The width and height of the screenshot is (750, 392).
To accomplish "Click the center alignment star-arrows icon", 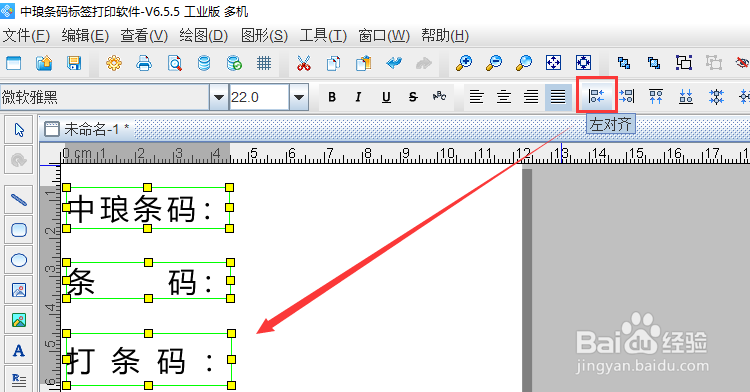I will click(716, 96).
